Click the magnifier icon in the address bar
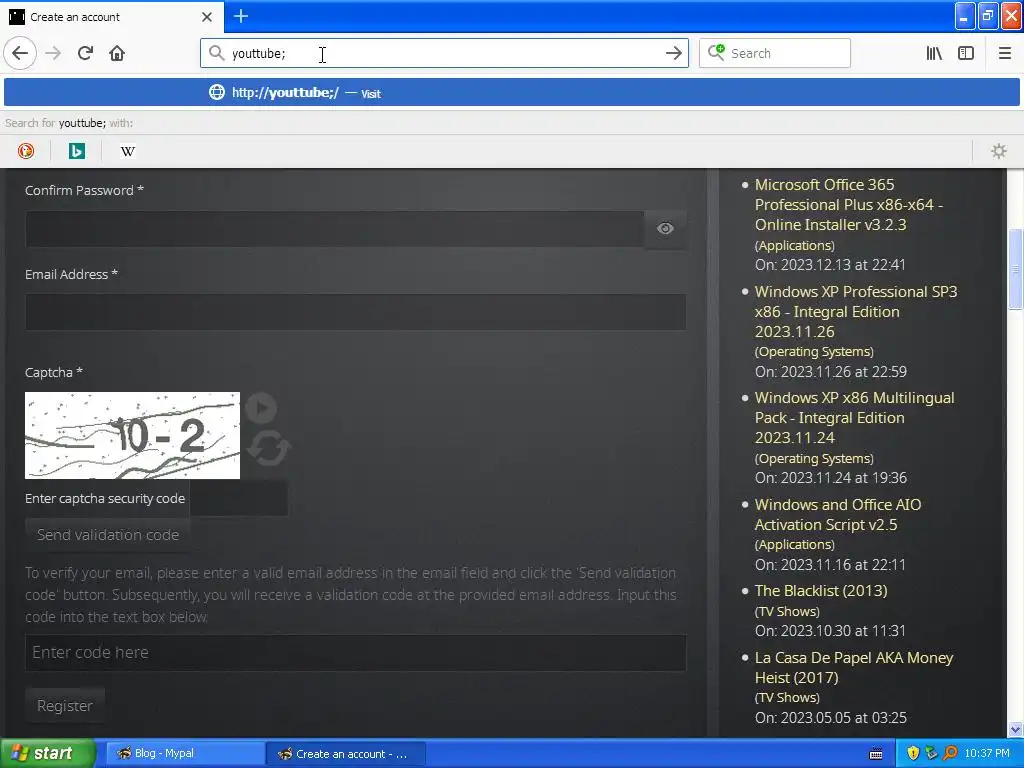Screen dimensions: 1024x768 point(216,53)
